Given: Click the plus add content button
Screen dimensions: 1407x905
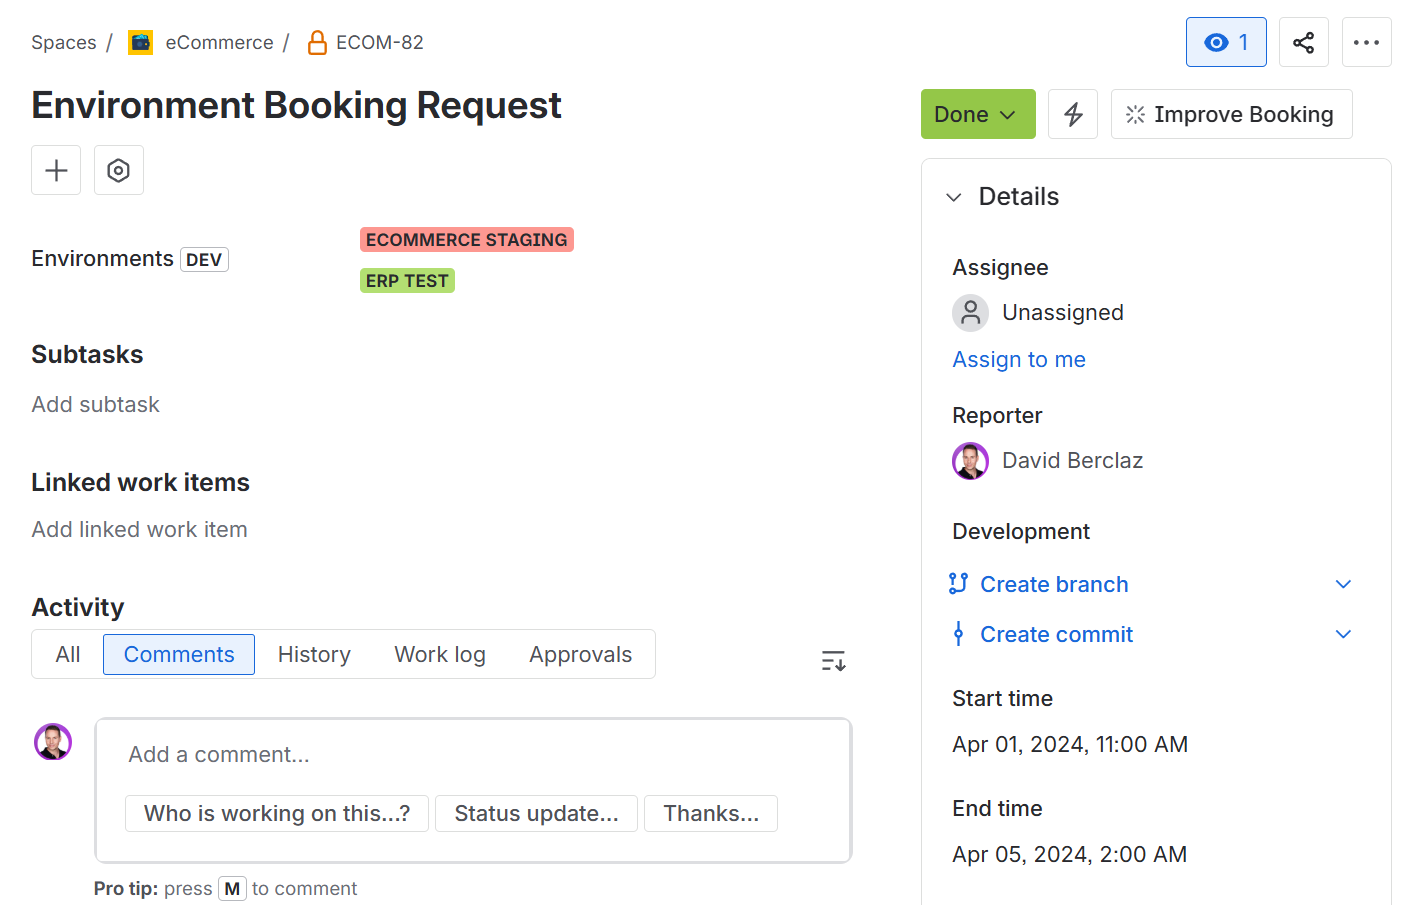Looking at the screenshot, I should [56, 170].
